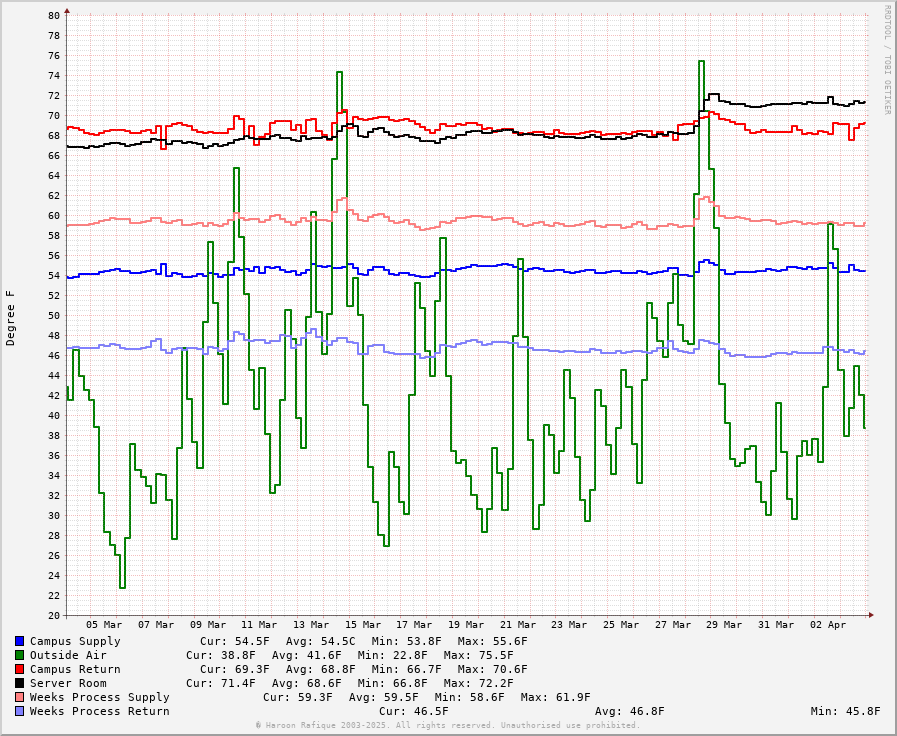Viewport: 897px width, 736px height.
Task: Click the 15 Mar date on x-axis
Action: (x=363, y=625)
